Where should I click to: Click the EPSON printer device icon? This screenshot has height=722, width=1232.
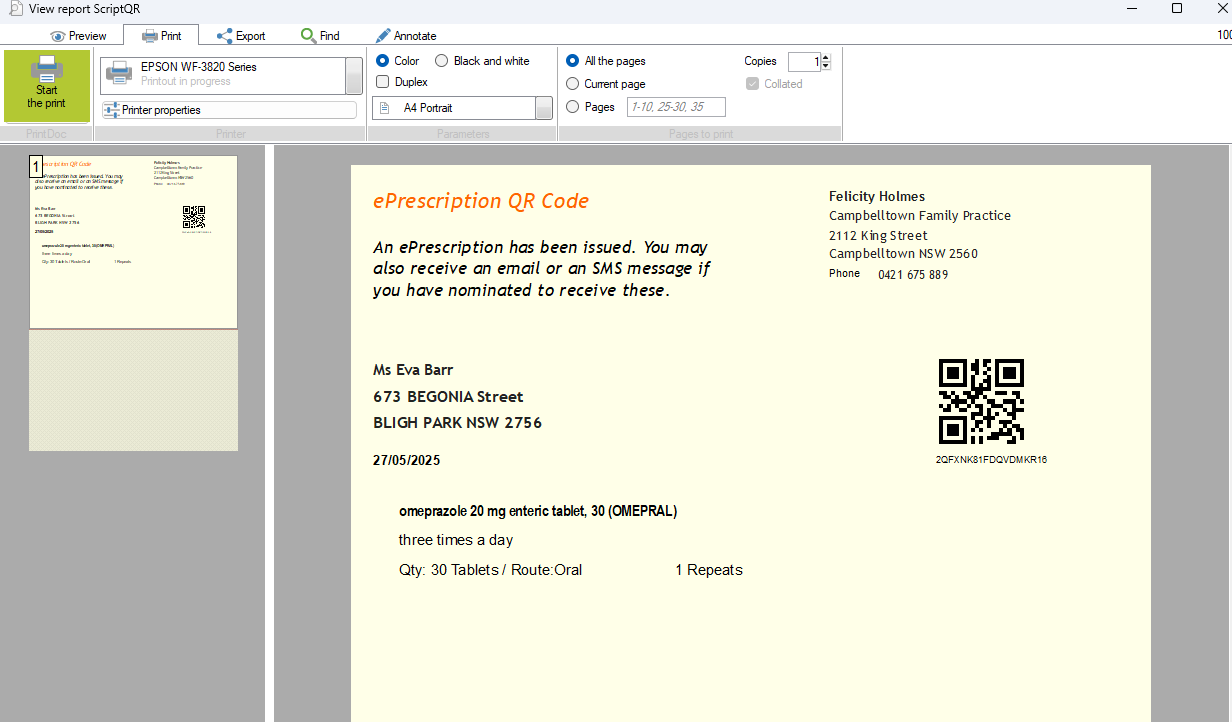pyautogui.click(x=119, y=72)
